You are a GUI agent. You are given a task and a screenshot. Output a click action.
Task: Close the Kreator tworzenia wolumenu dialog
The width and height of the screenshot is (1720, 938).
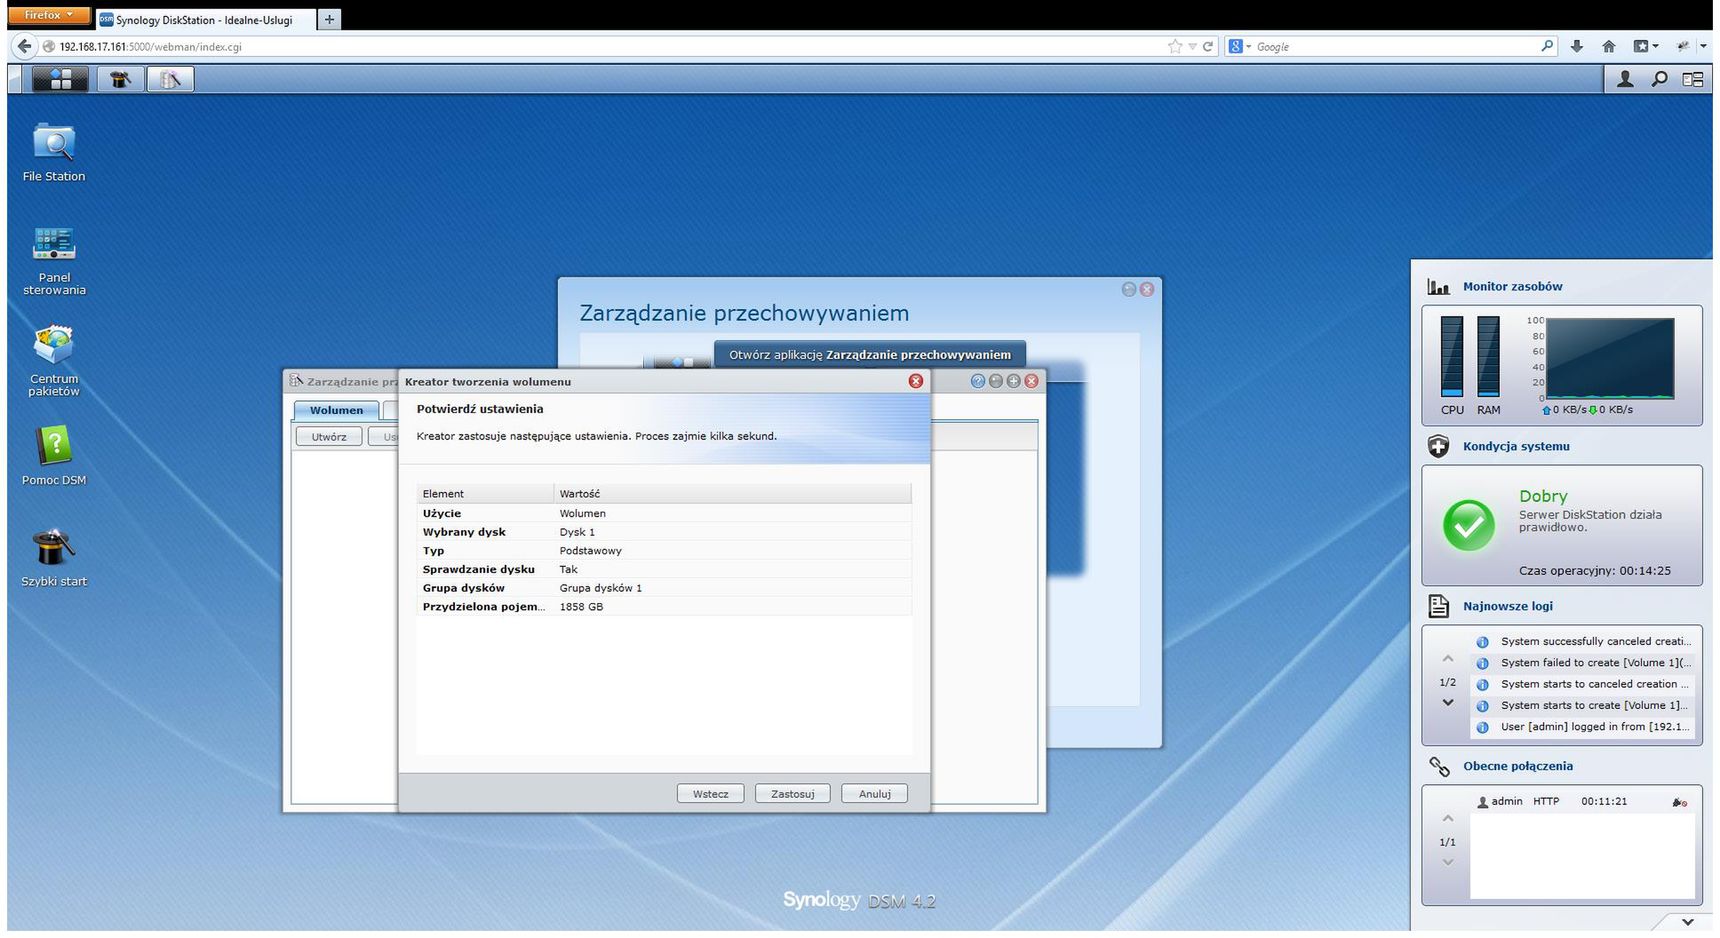point(915,381)
